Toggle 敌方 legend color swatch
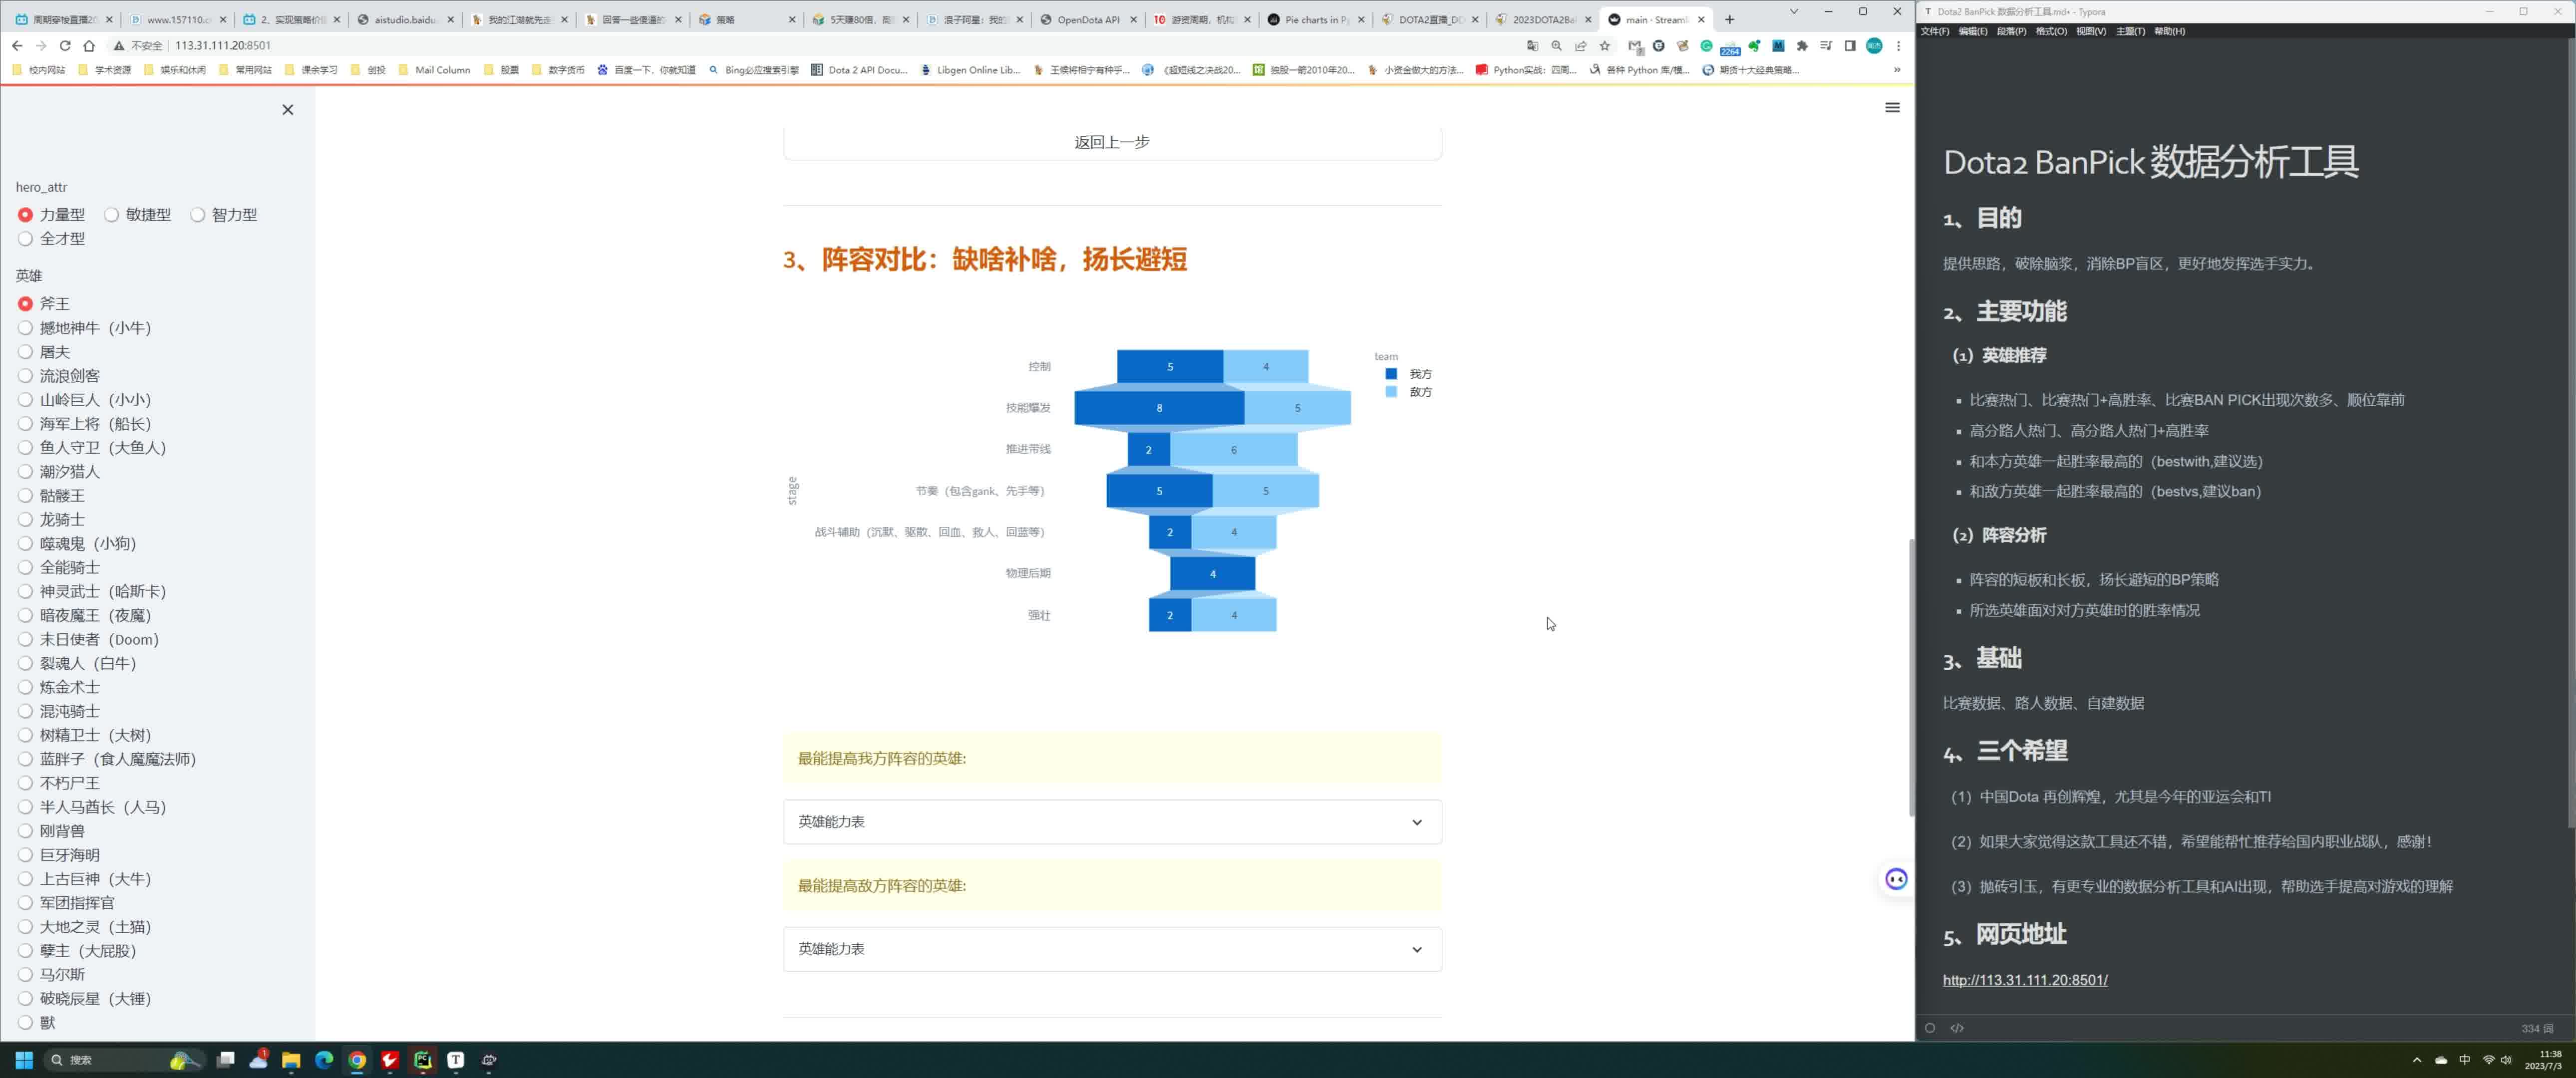 pyautogui.click(x=1390, y=392)
